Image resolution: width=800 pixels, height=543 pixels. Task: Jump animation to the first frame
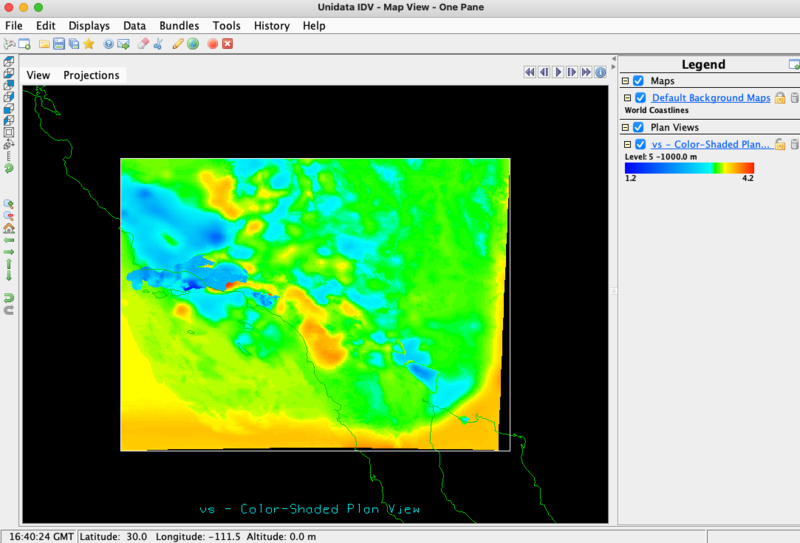click(x=530, y=72)
